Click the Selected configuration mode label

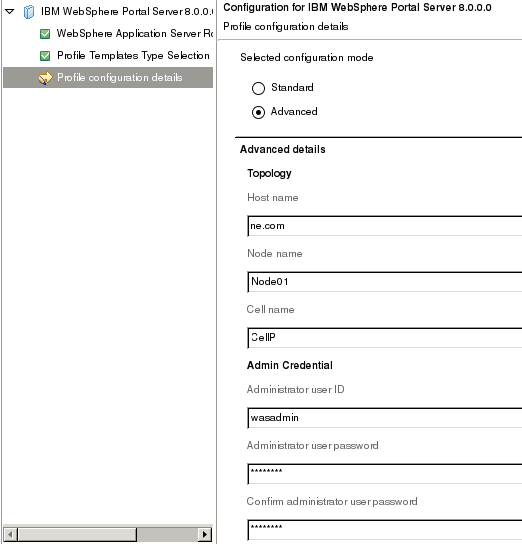tap(307, 58)
